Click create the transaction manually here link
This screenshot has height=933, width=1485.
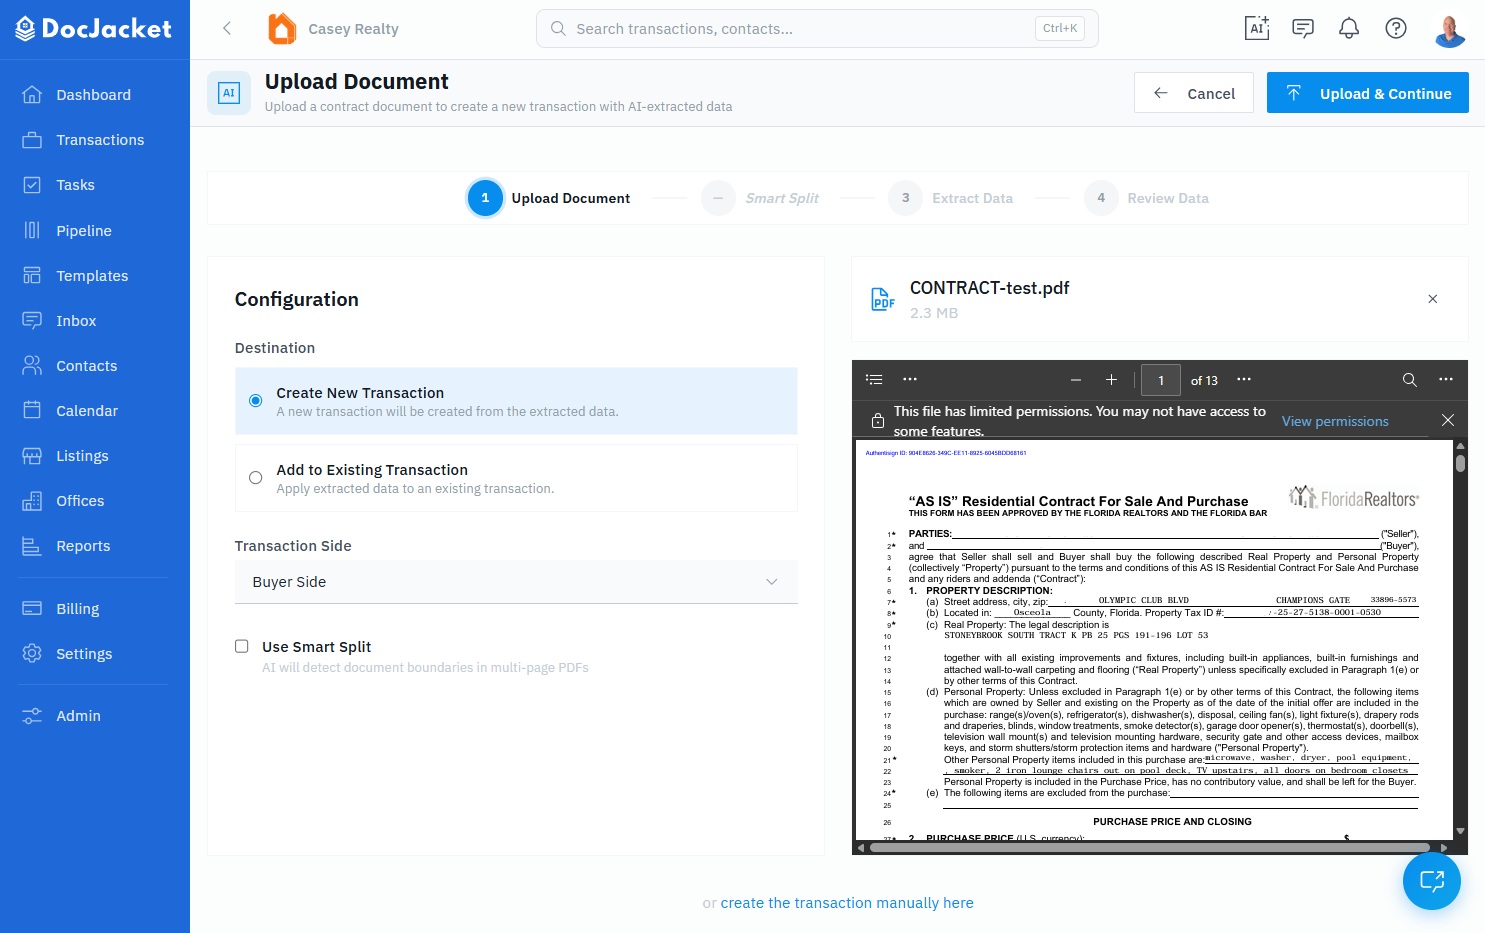(x=847, y=902)
